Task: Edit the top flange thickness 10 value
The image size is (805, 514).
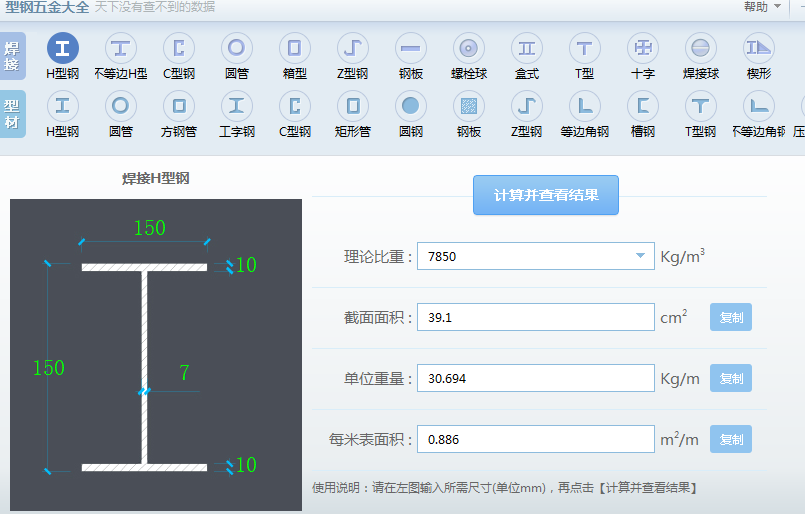Action: pyautogui.click(x=246, y=265)
